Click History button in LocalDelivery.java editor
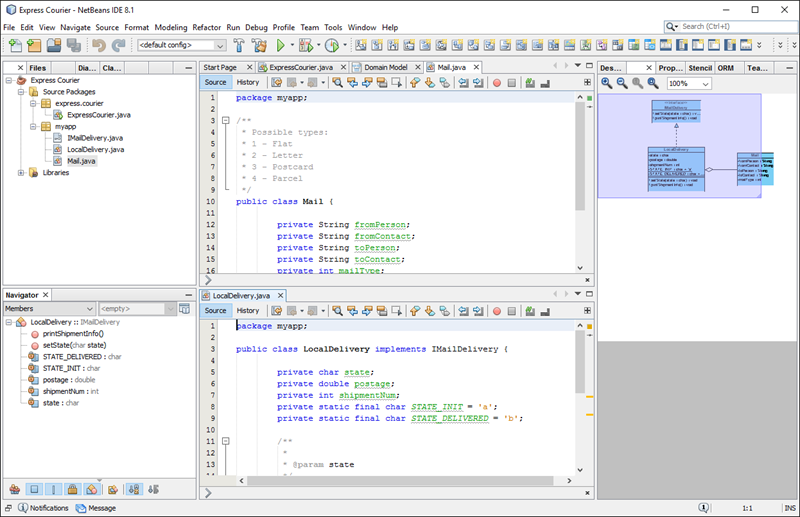Viewport: 800px width, 517px height. tap(248, 310)
